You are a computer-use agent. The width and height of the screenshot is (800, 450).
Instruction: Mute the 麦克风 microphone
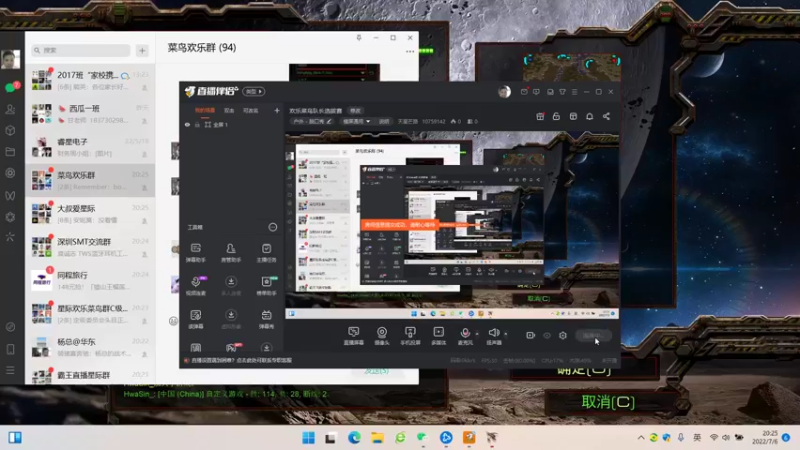(x=465, y=336)
